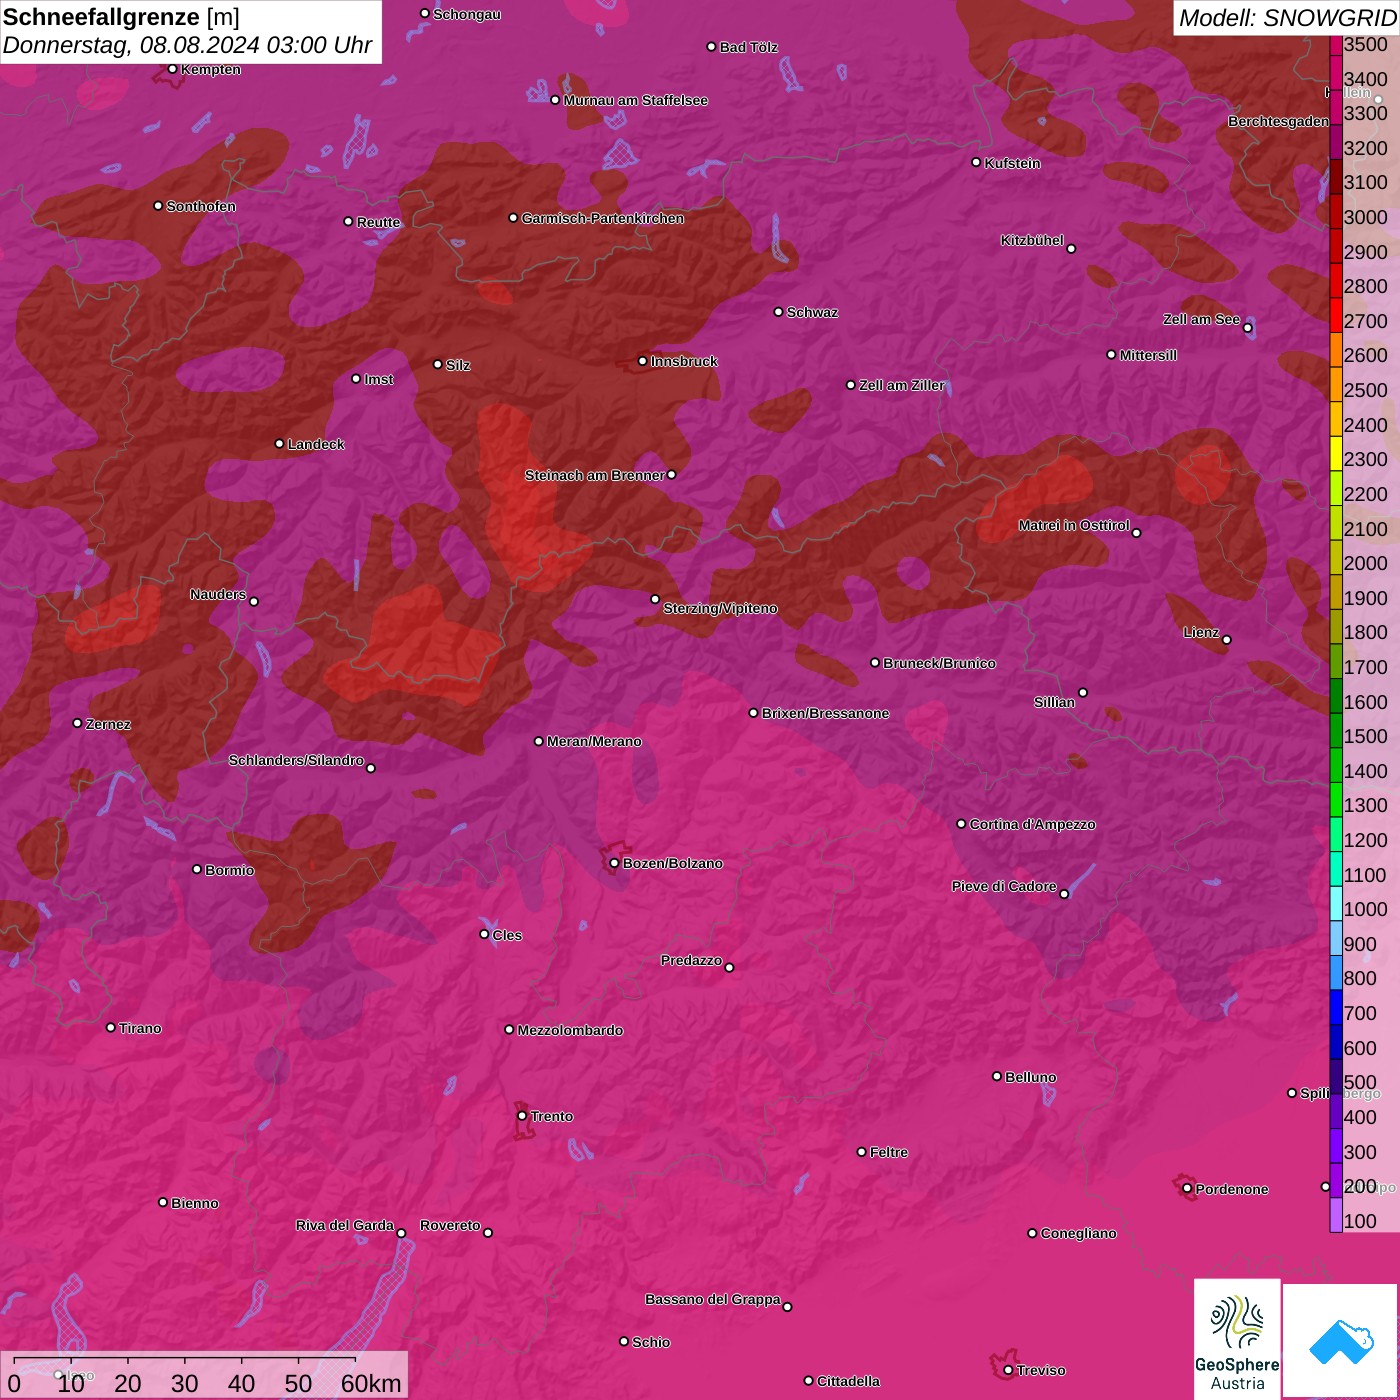Viewport: 1400px width, 1400px height.
Task: Click the Murnau am Staffelsee label
Action: tap(635, 100)
